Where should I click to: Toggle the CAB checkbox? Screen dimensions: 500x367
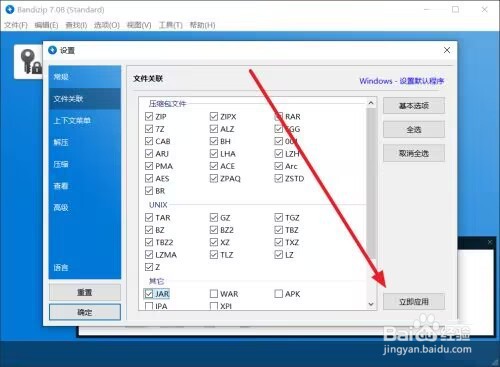click(149, 141)
